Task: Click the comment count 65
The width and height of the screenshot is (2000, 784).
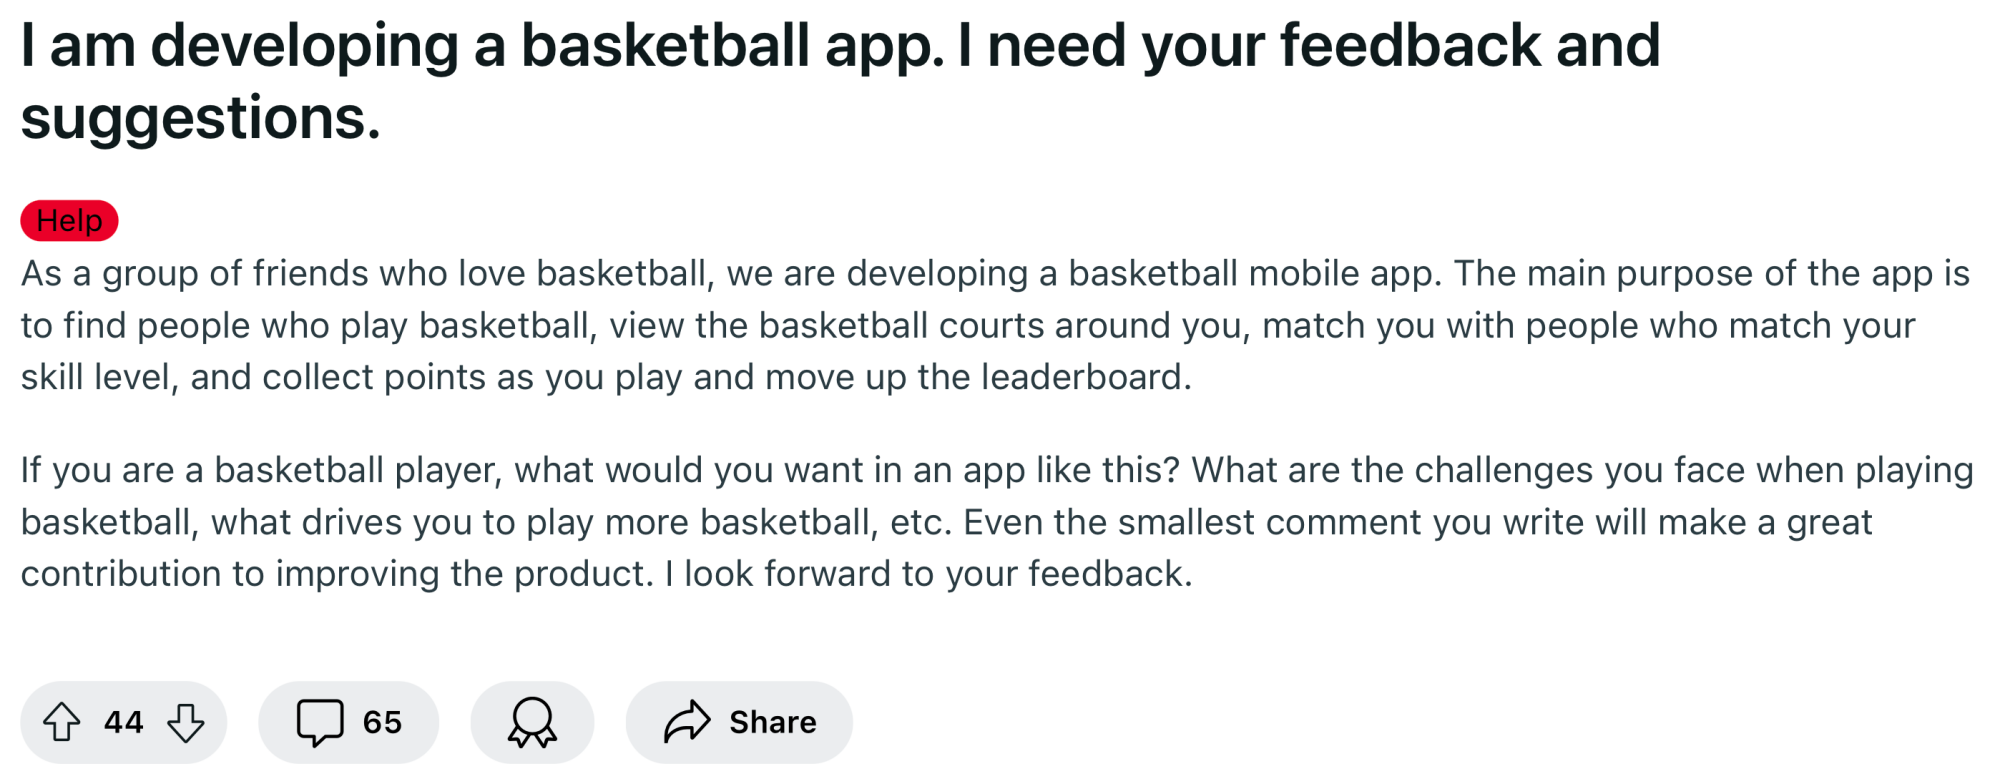Action: point(382,722)
